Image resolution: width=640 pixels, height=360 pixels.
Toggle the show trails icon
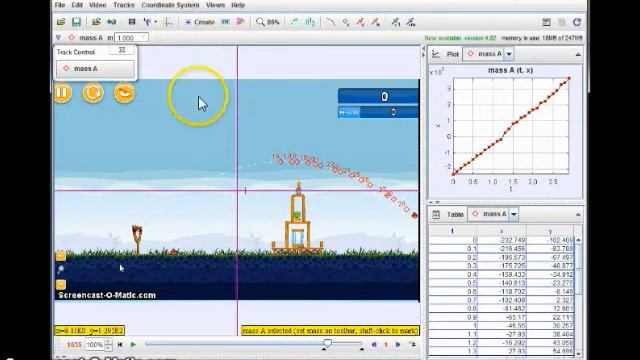coord(294,22)
